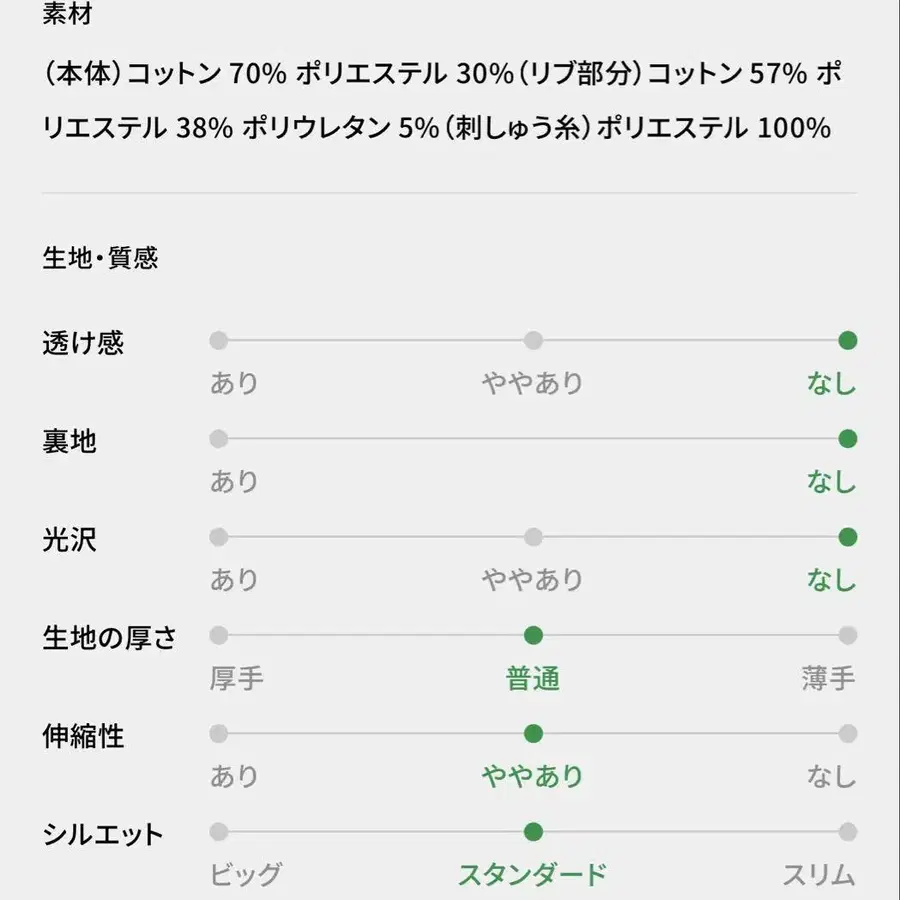Click the ややあり dot on 伸縮性 slider
This screenshot has width=900, height=900.
click(533, 734)
